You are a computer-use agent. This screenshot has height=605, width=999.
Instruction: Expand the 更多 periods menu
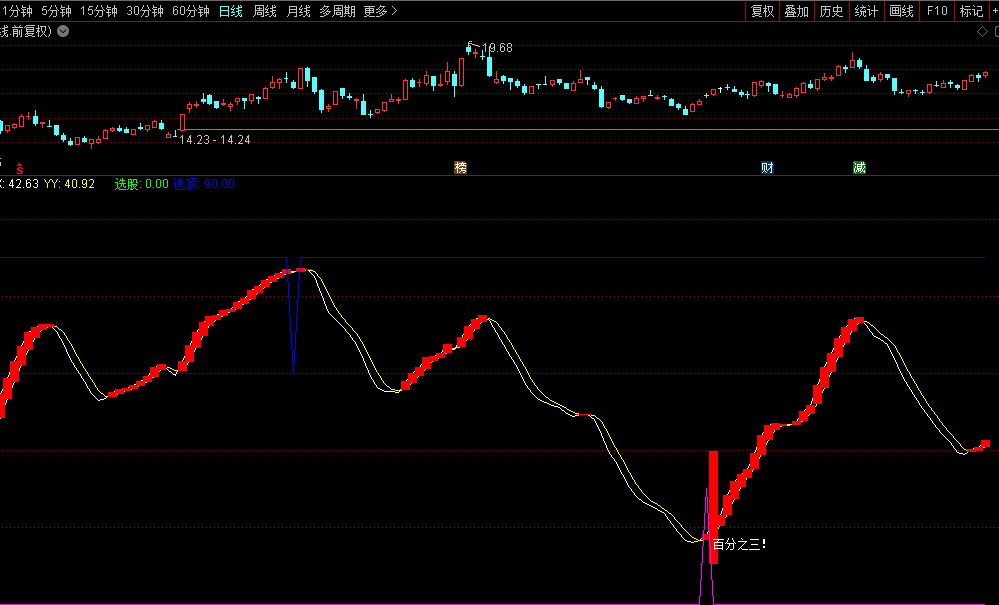[380, 11]
